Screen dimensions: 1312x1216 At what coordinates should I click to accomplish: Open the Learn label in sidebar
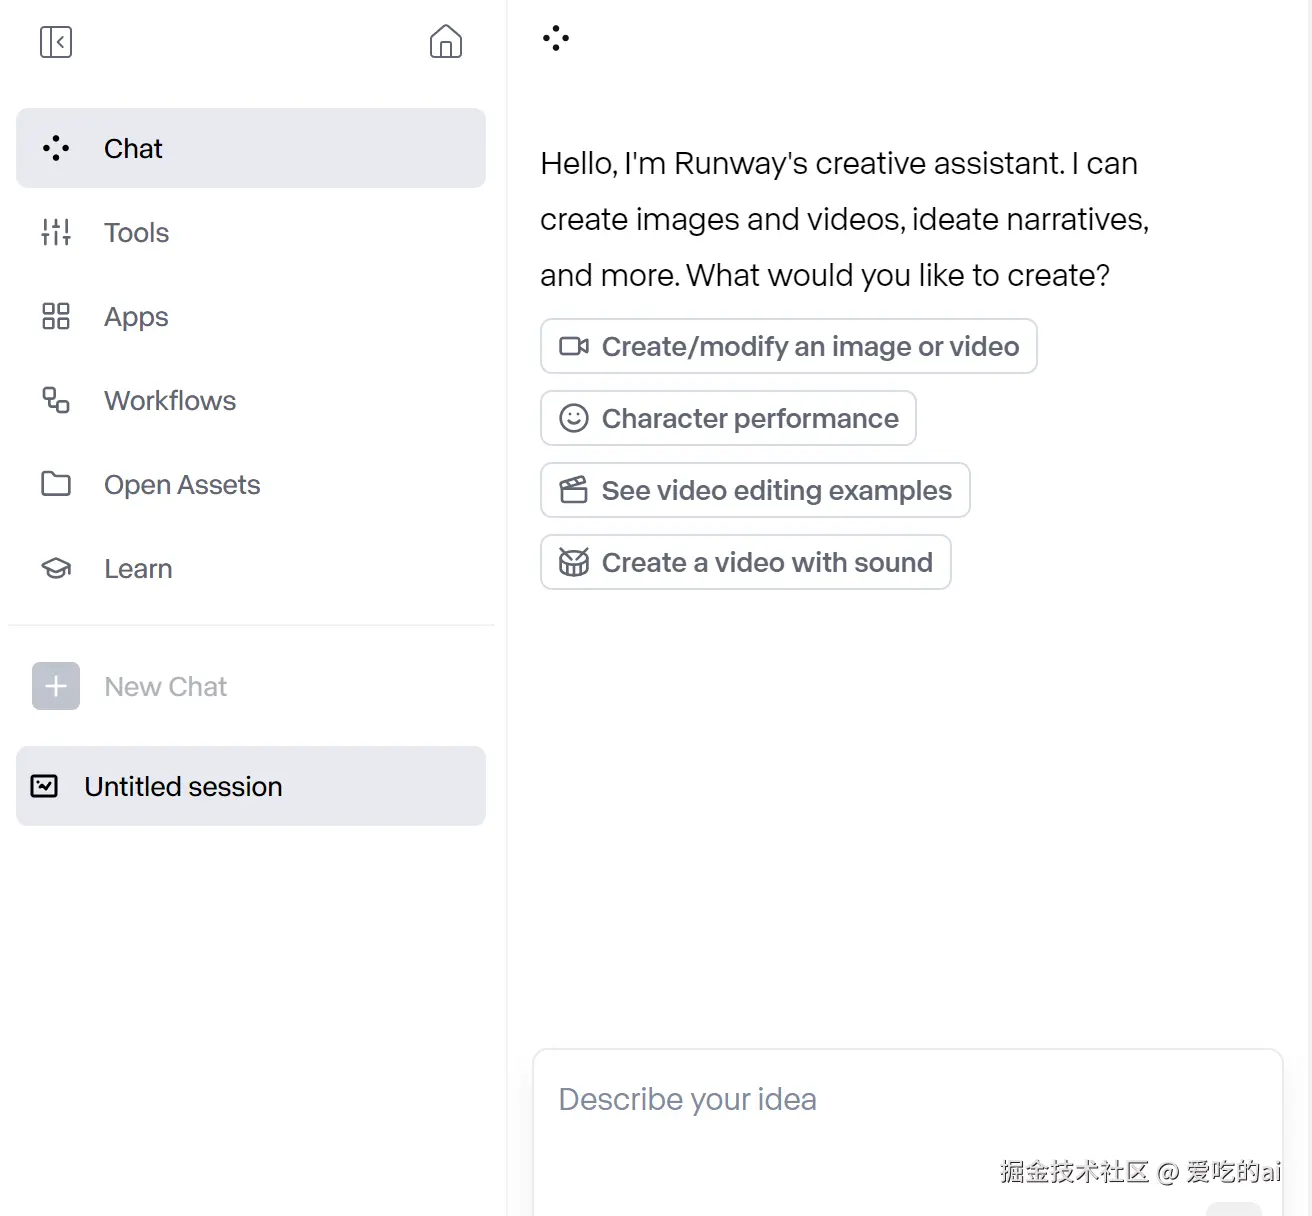coord(138,569)
